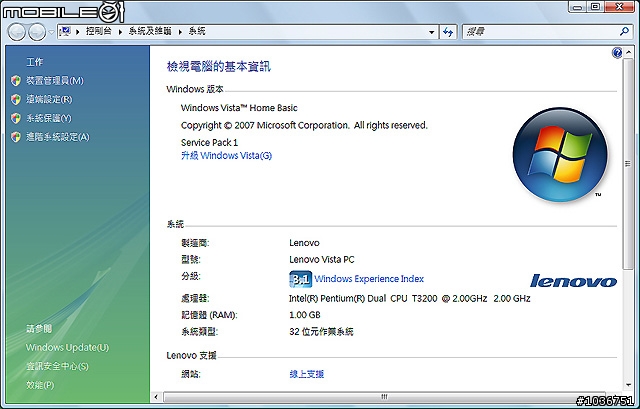The image size is (640, 409).
Task: Click the 3.1 experience score badge
Action: [x=300, y=279]
